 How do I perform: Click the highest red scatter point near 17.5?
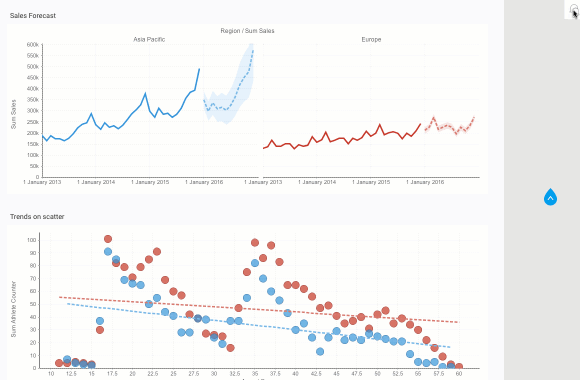pos(108,239)
